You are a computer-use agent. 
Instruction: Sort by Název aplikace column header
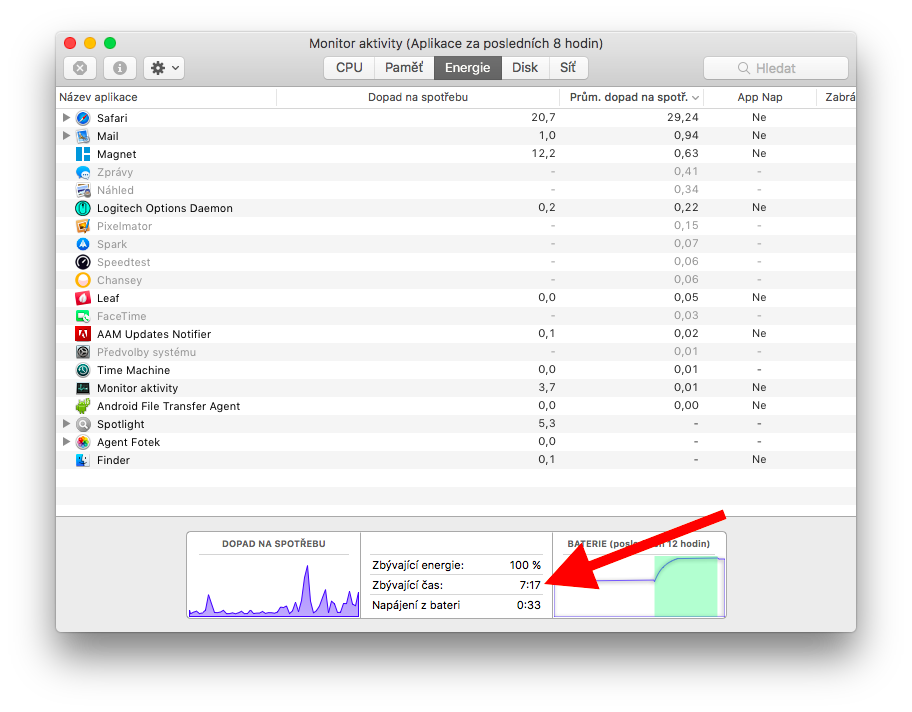[x=166, y=97]
